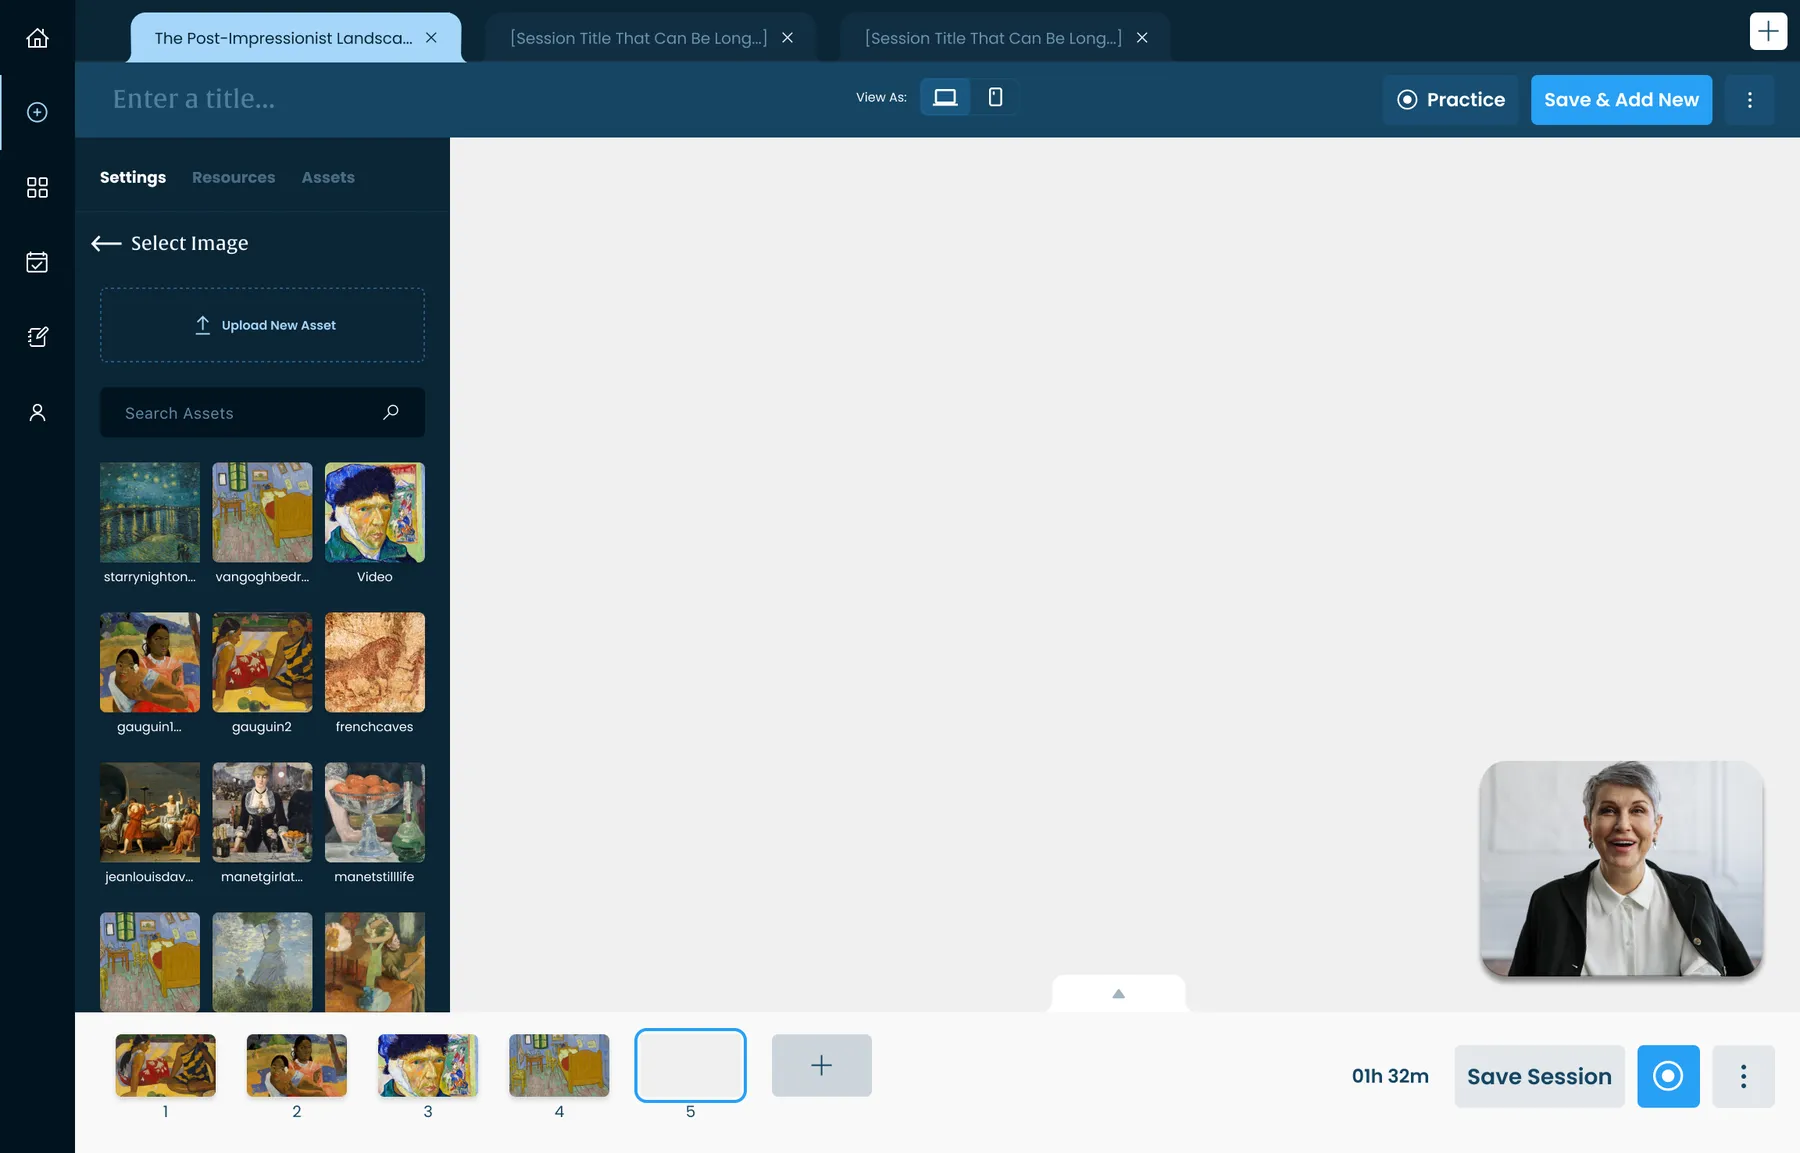Select the manetgirlat asset thumbnail
Viewport: 1800px width, 1153px height.
(262, 812)
